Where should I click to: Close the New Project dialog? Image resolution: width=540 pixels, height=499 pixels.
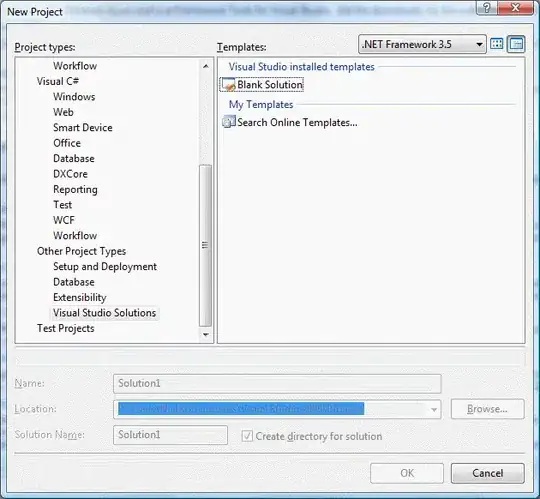(515, 8)
